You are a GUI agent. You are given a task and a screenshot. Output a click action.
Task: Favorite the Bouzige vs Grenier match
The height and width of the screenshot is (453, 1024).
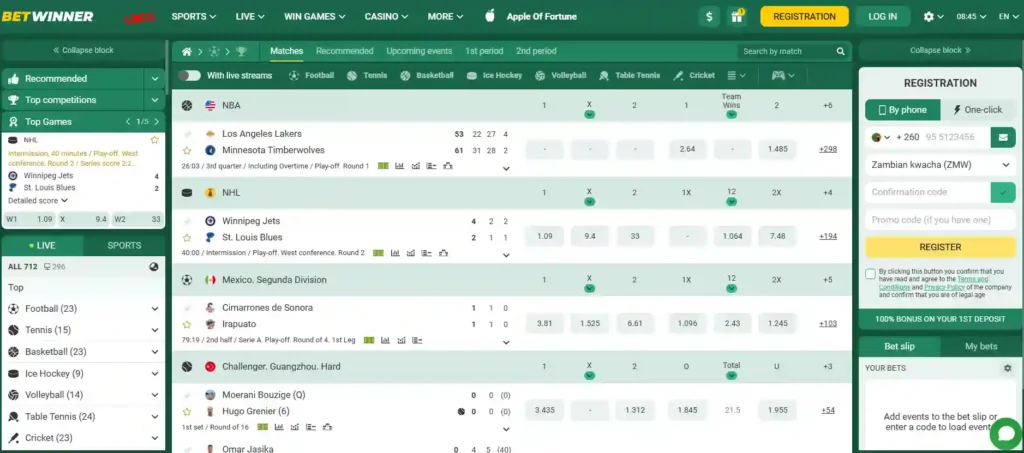pyautogui.click(x=187, y=412)
